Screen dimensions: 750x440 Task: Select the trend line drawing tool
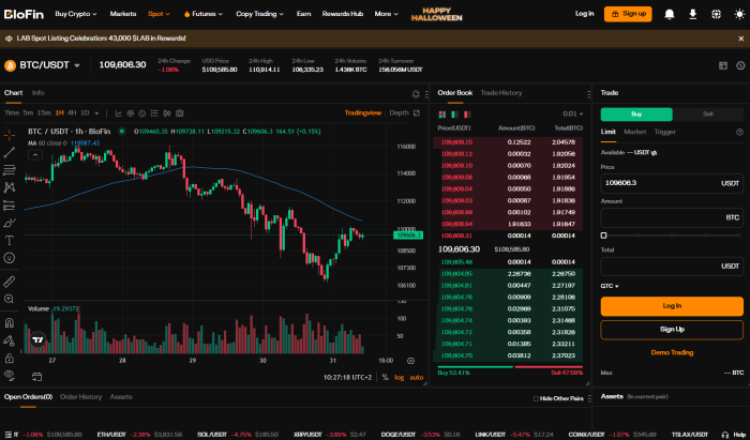9,153
